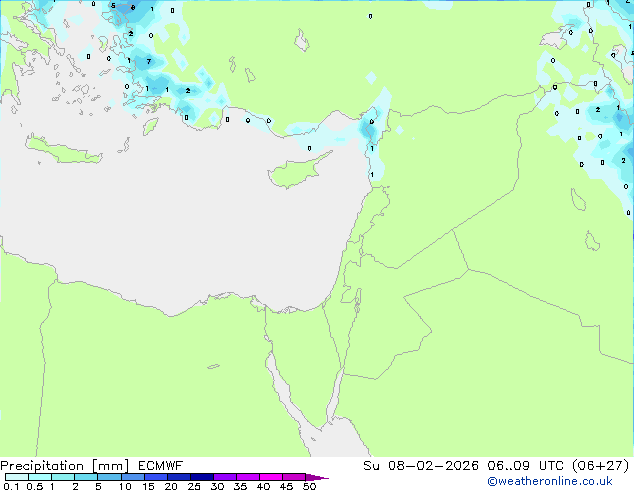This screenshot has width=634, height=490.
Task: Click the 1–2 mm legend color swatch
Action: 63,477
